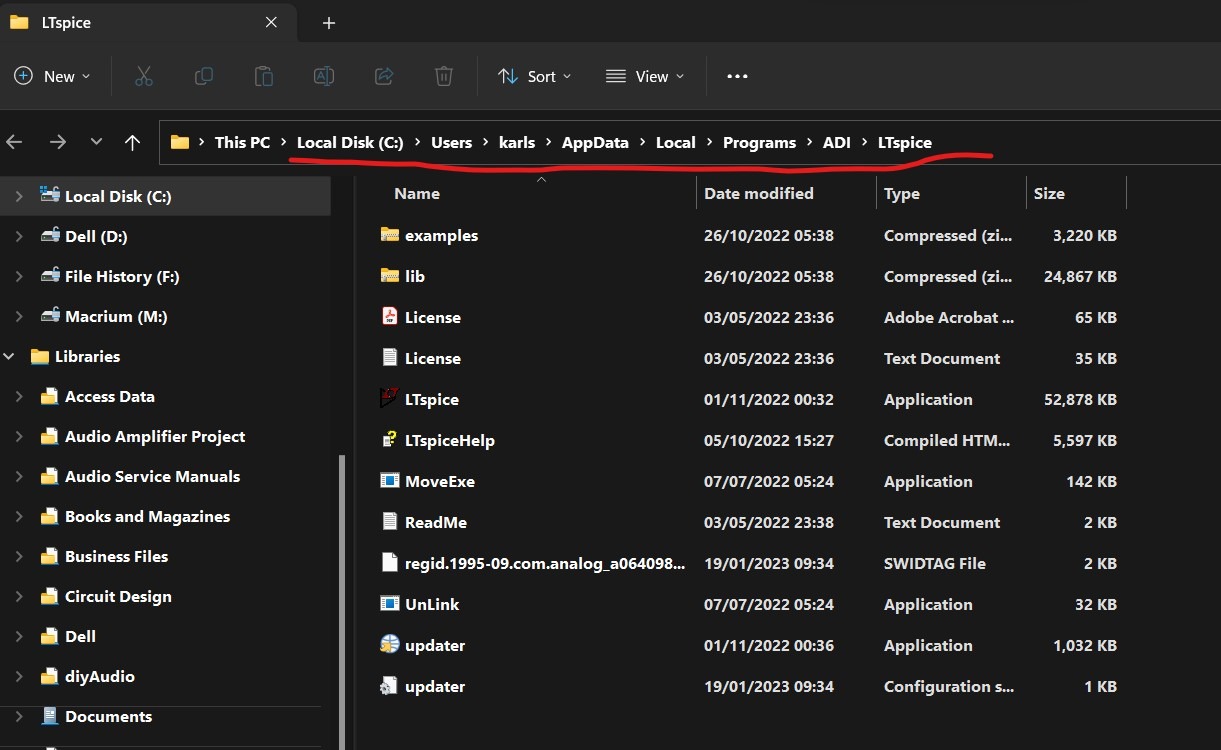
Task: Expand Dell (D:) drive in tree
Action: [x=19, y=236]
